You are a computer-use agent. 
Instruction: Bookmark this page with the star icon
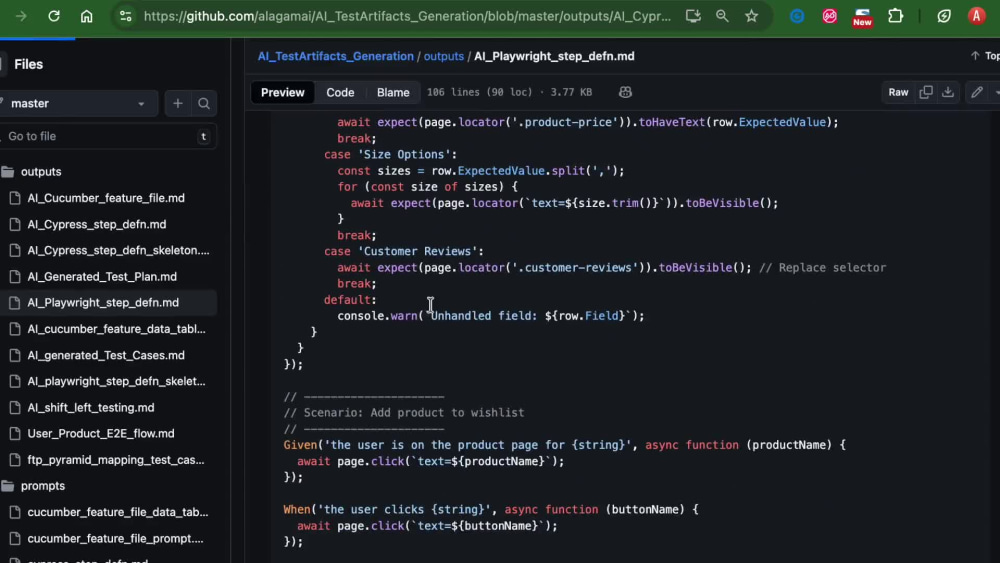click(x=752, y=16)
